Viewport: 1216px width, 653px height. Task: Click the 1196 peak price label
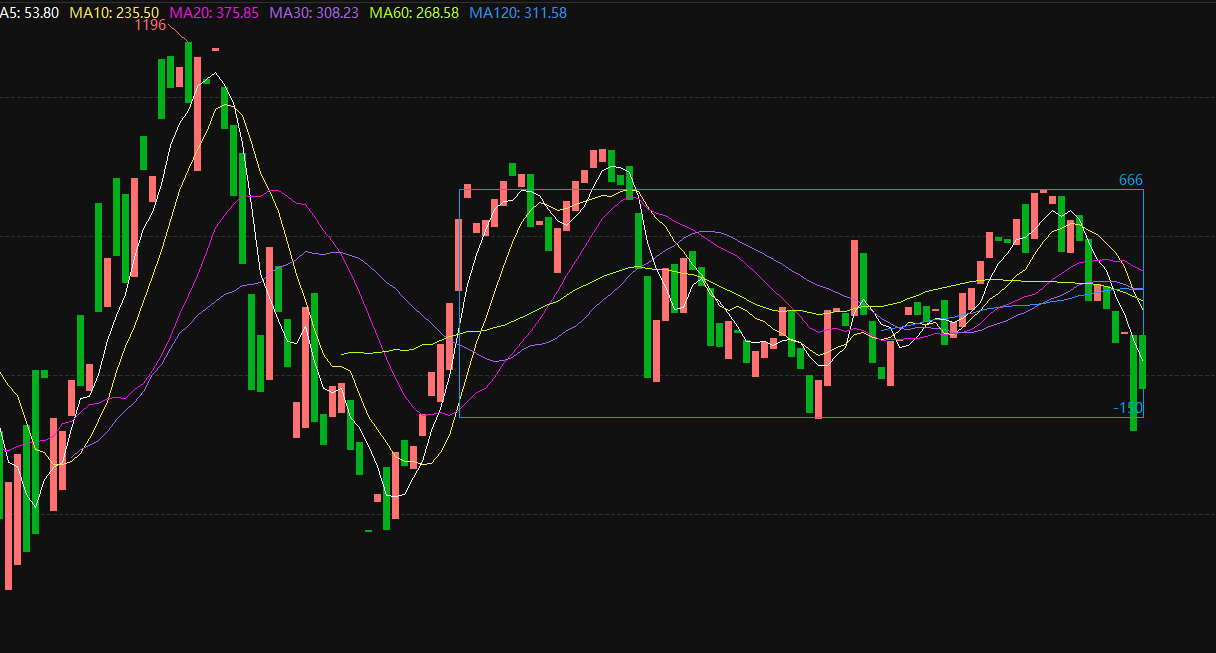[150, 25]
